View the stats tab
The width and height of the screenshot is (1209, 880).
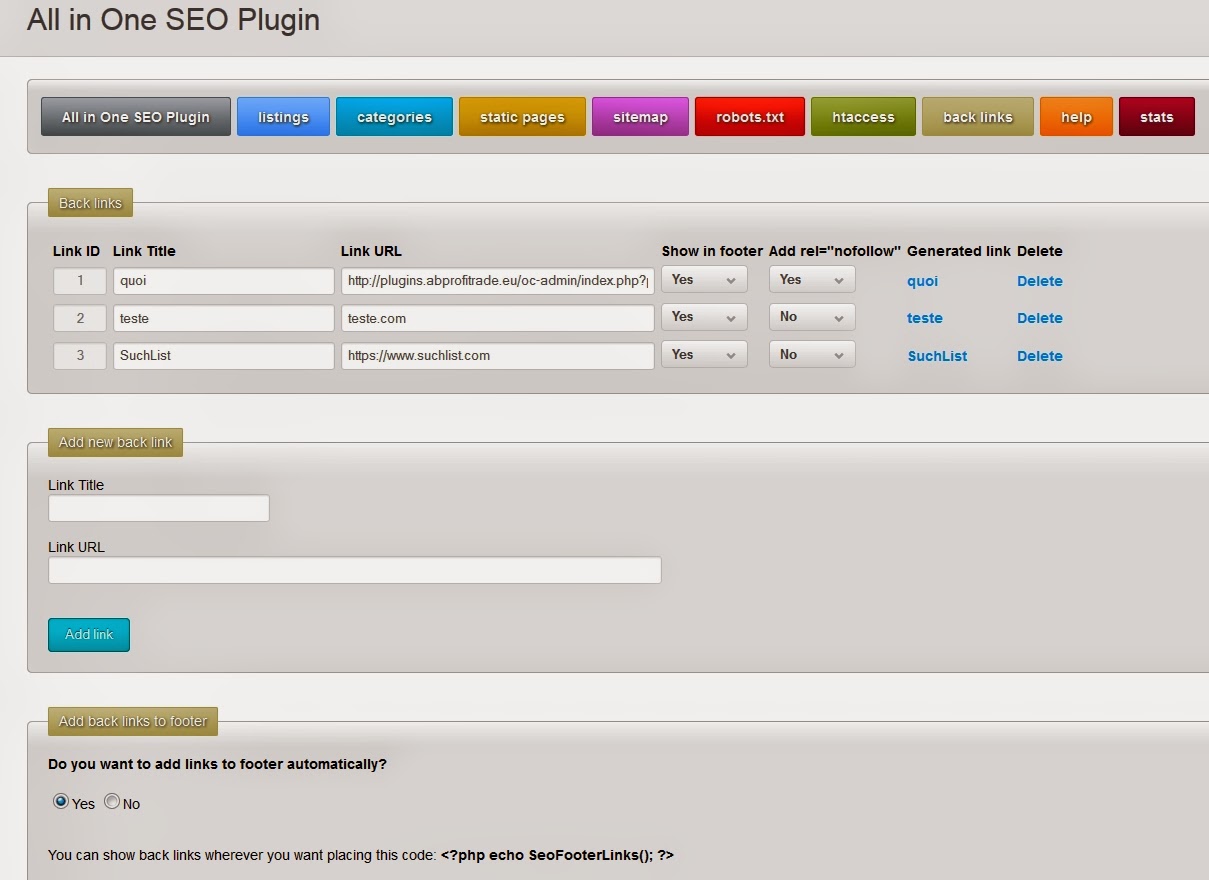click(x=1156, y=117)
